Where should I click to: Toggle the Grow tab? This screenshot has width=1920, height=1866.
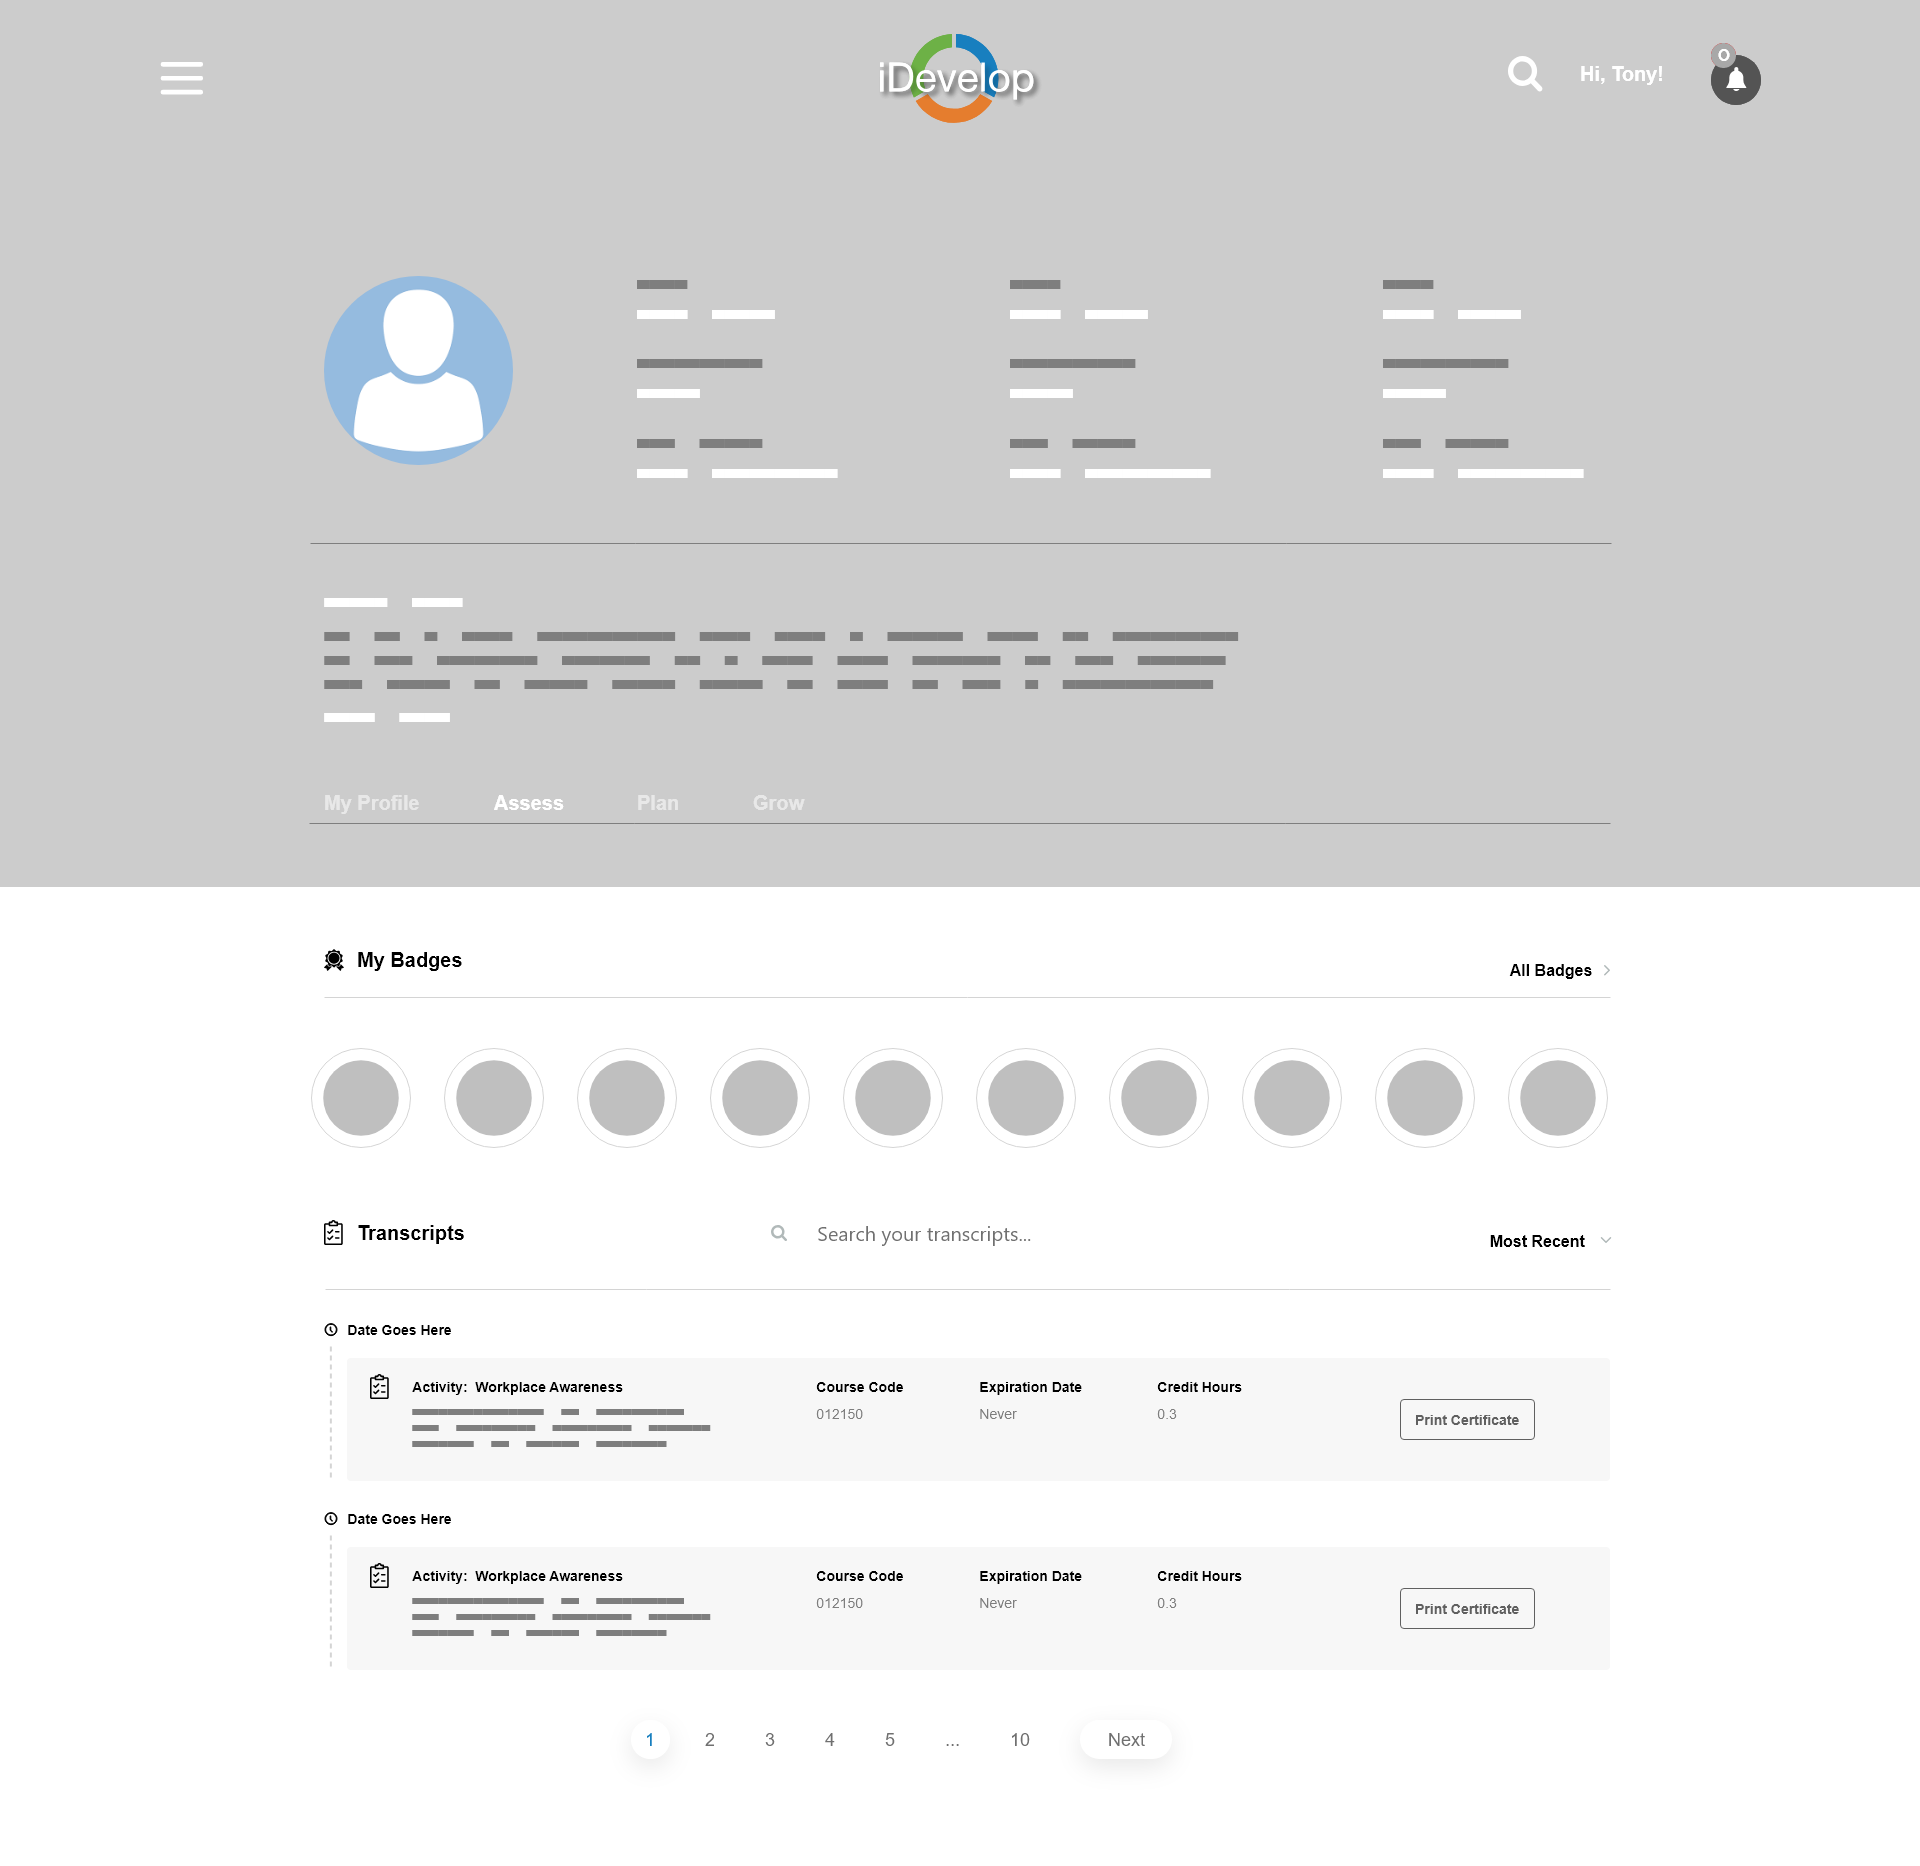coord(777,803)
